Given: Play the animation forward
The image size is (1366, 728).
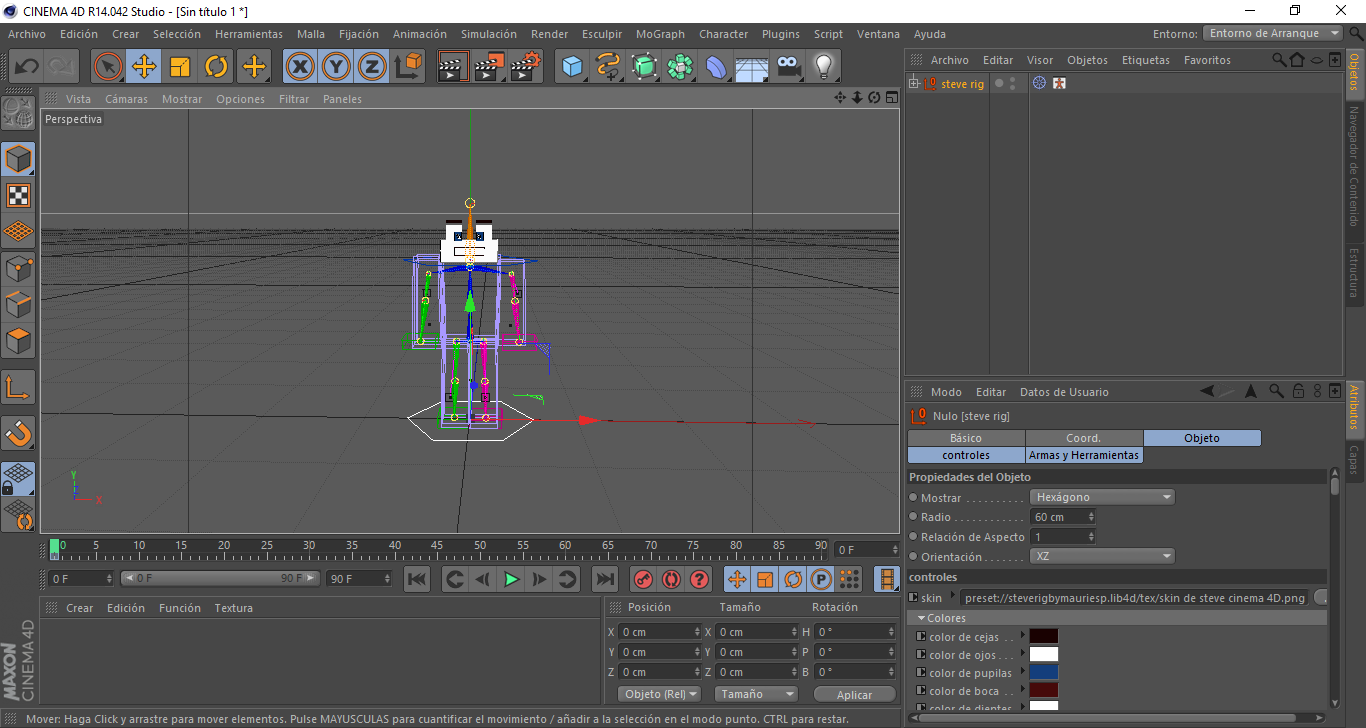Looking at the screenshot, I should coord(512,579).
